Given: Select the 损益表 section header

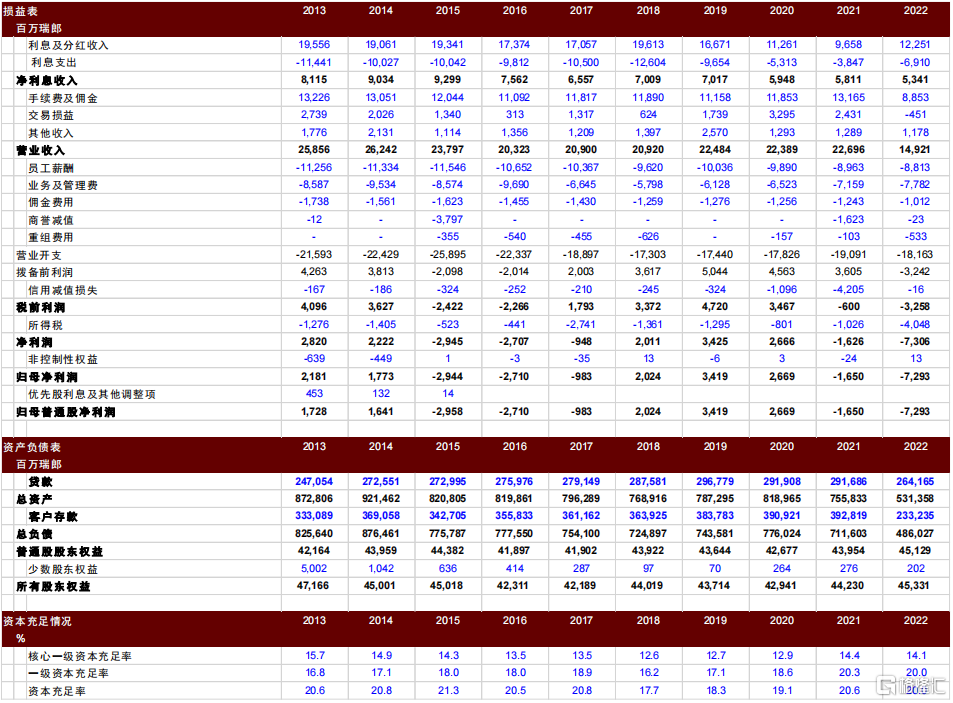Looking at the screenshot, I should [x=22, y=10].
